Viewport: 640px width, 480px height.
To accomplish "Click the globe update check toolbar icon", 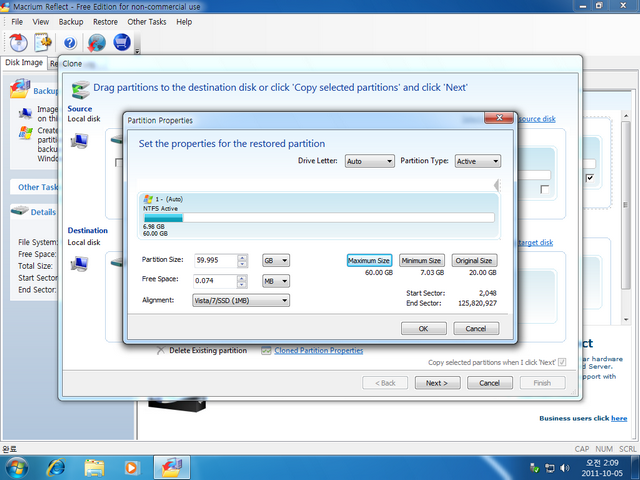I will (97, 42).
